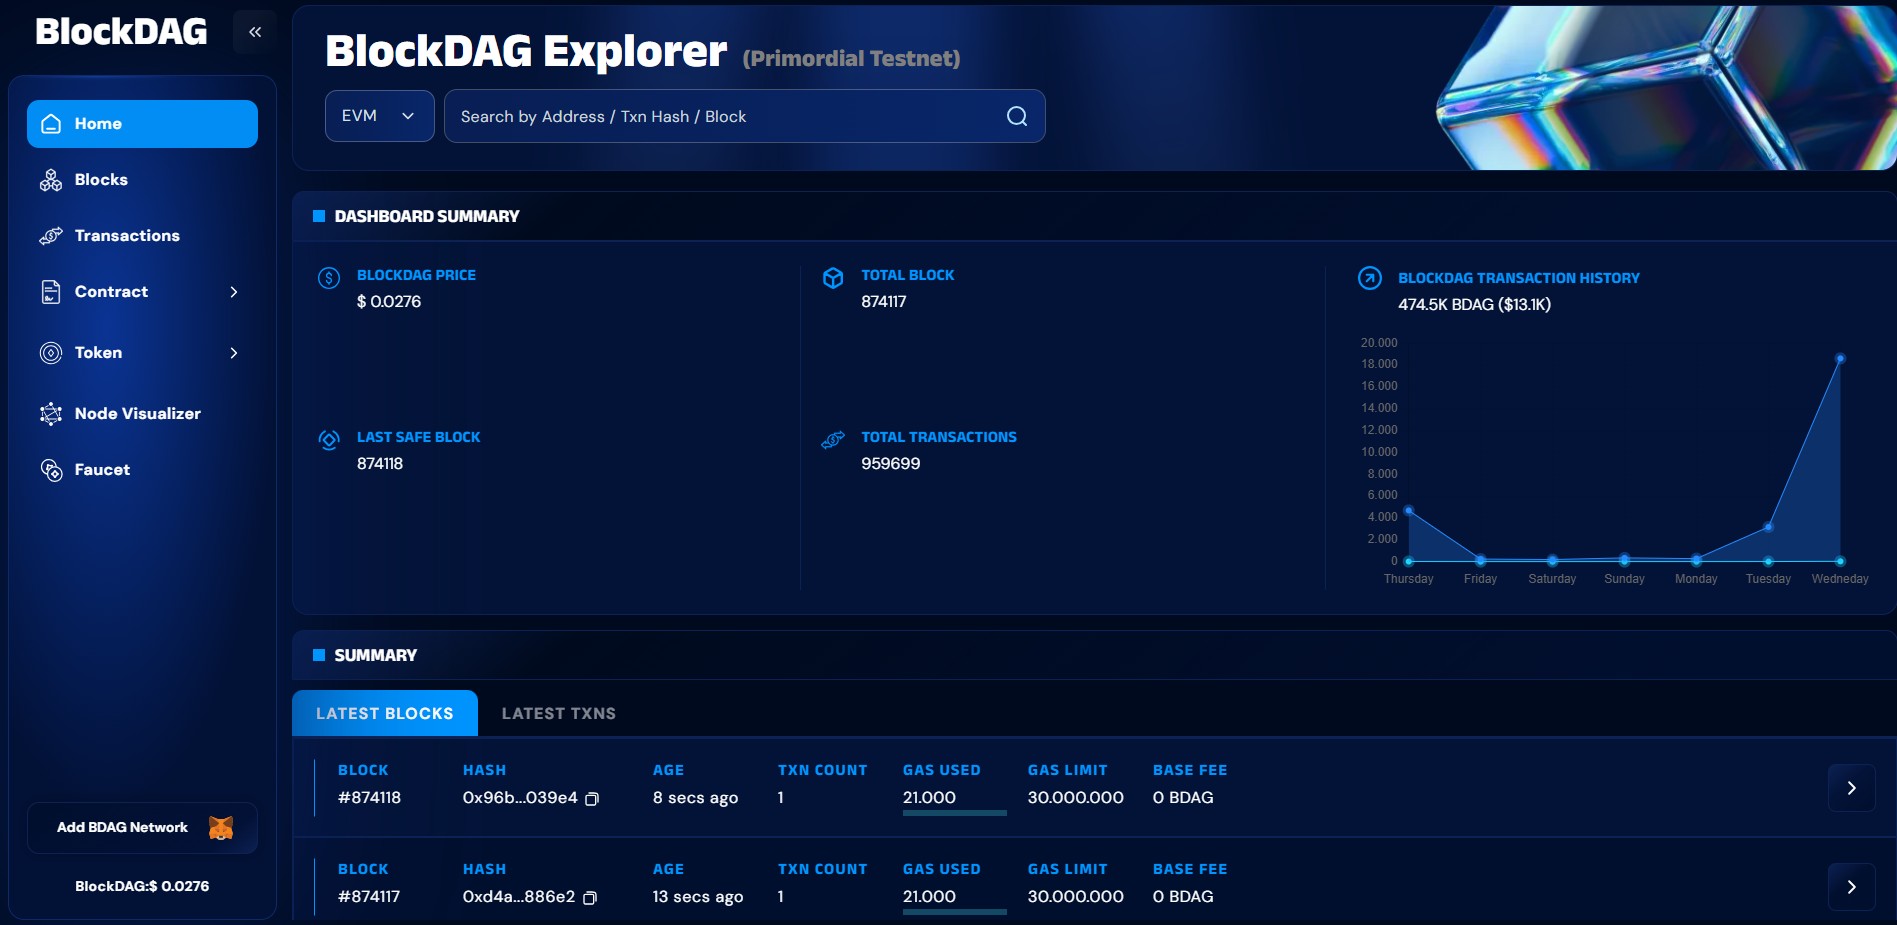1897x925 pixels.
Task: Open the Transactions page
Action: tap(127, 236)
